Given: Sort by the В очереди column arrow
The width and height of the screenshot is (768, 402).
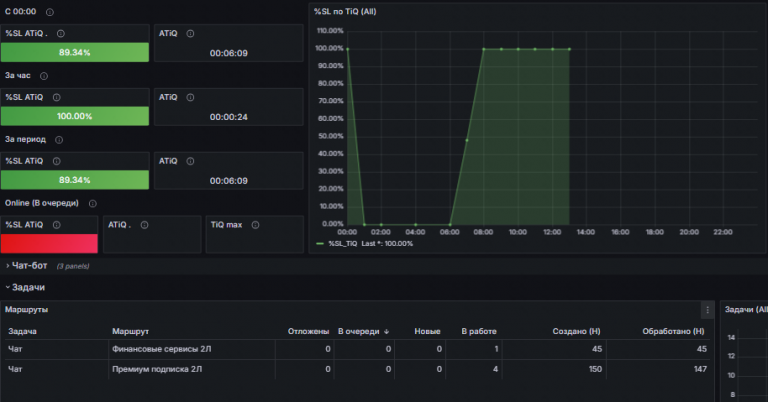Looking at the screenshot, I should click(386, 331).
